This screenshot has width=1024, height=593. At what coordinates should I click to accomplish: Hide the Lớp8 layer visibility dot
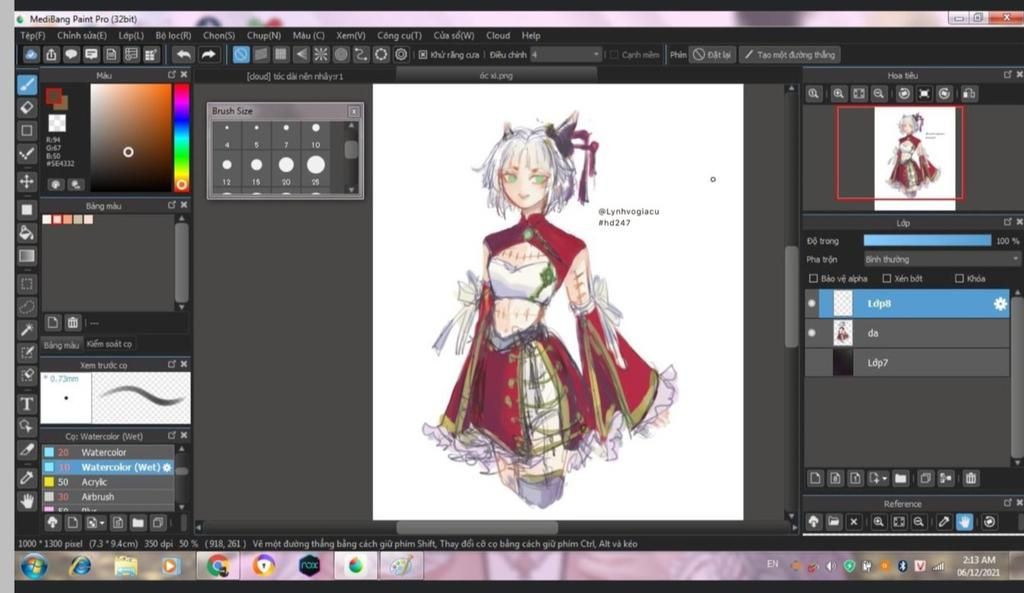tap(812, 304)
